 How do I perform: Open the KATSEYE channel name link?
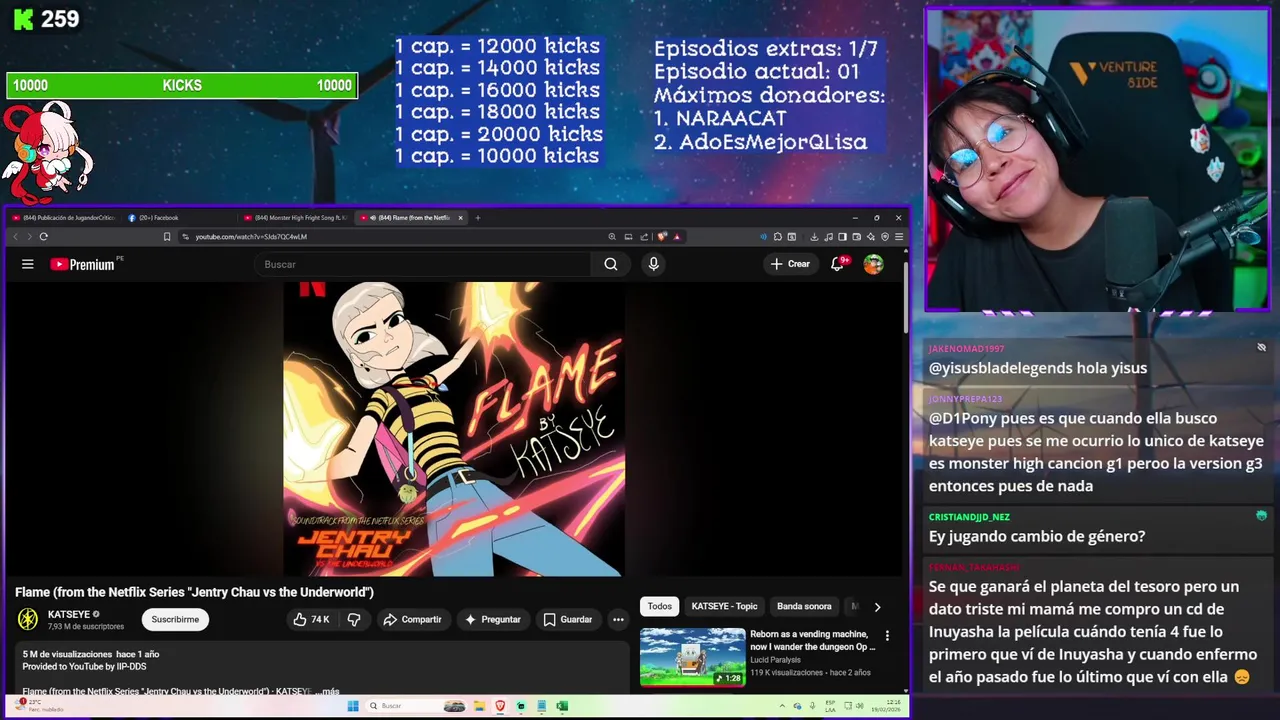point(69,614)
